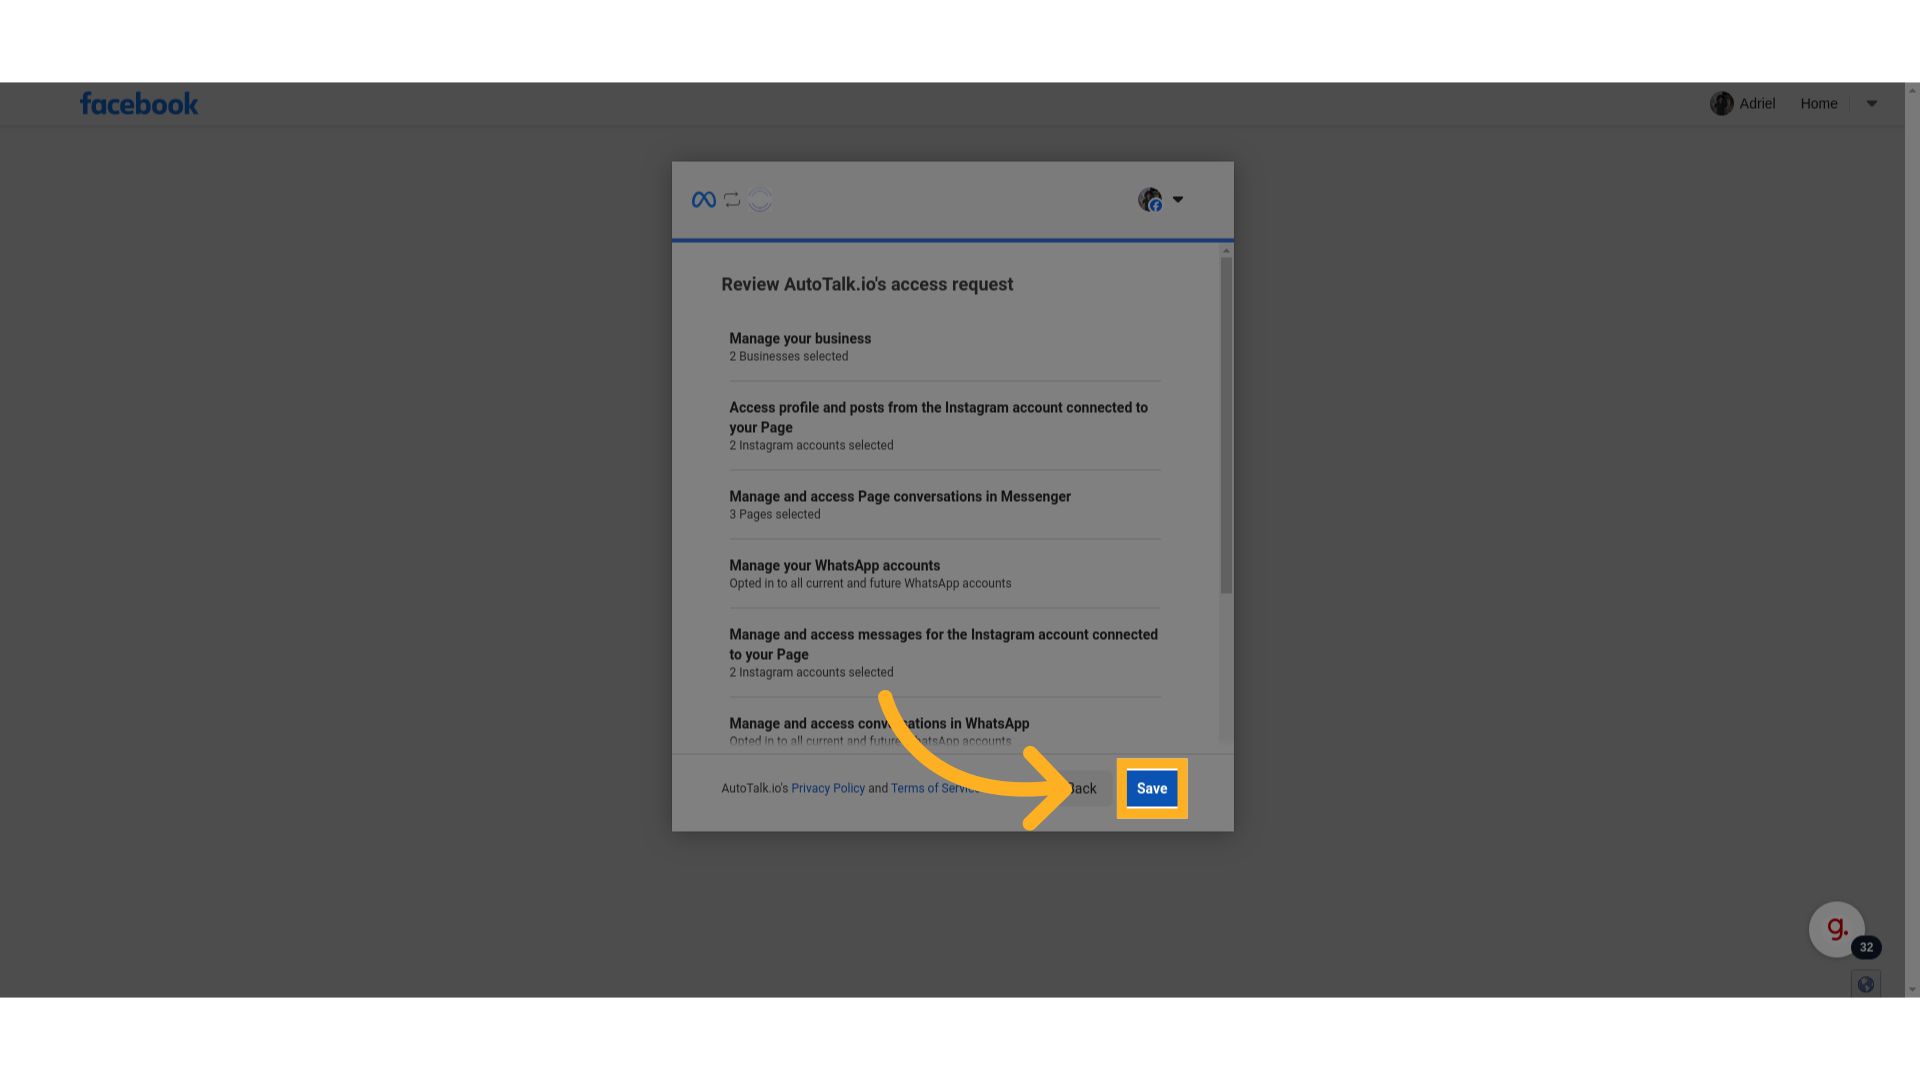The height and width of the screenshot is (1080, 1920).
Task: Click Adriel's profile picture in top bar
Action: point(1722,104)
